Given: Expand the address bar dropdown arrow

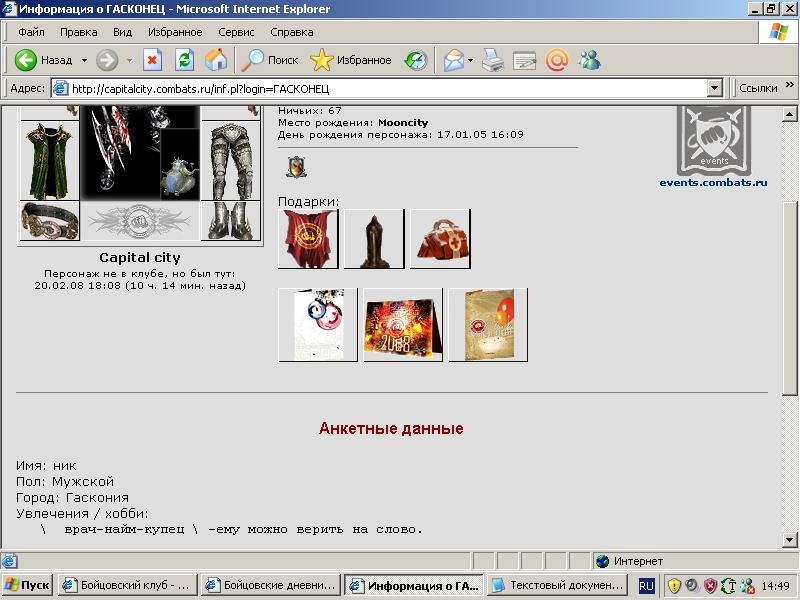Looking at the screenshot, I should tap(715, 89).
